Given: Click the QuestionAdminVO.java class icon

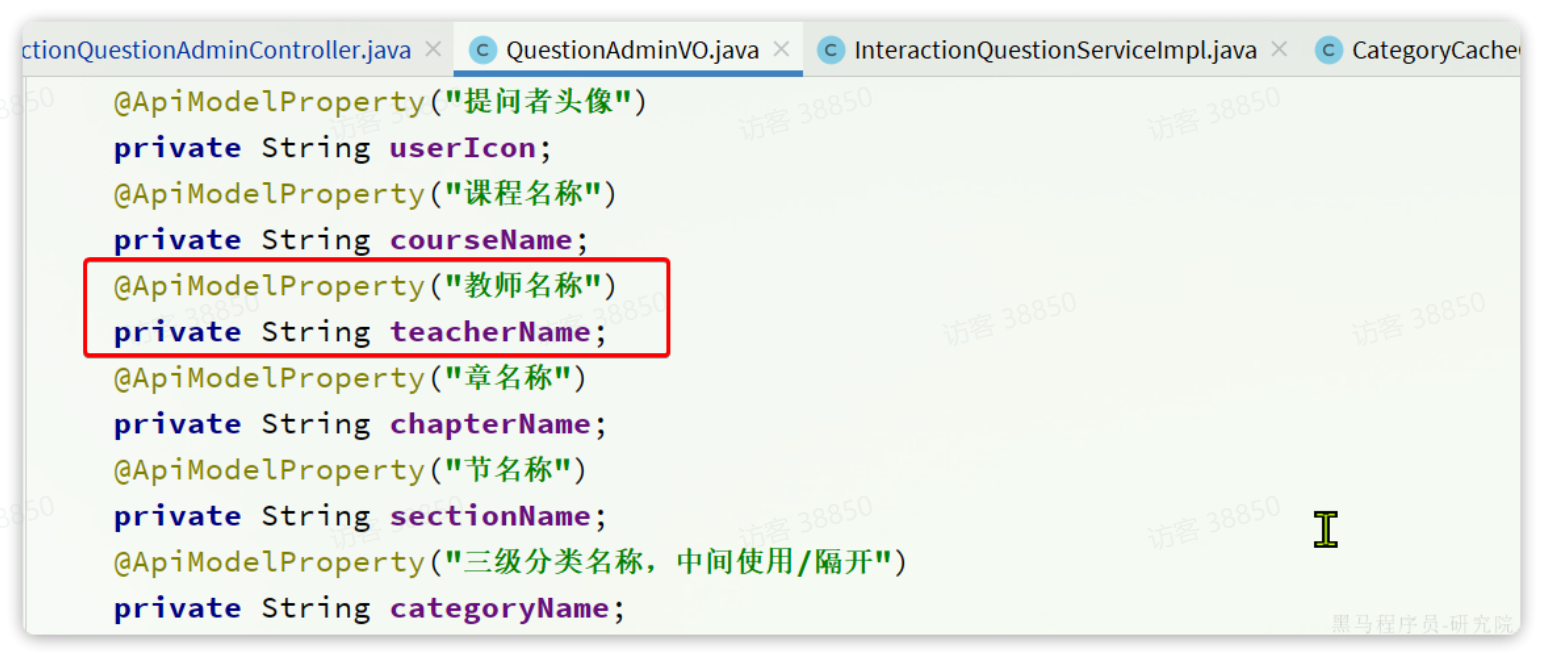Looking at the screenshot, I should point(483,50).
